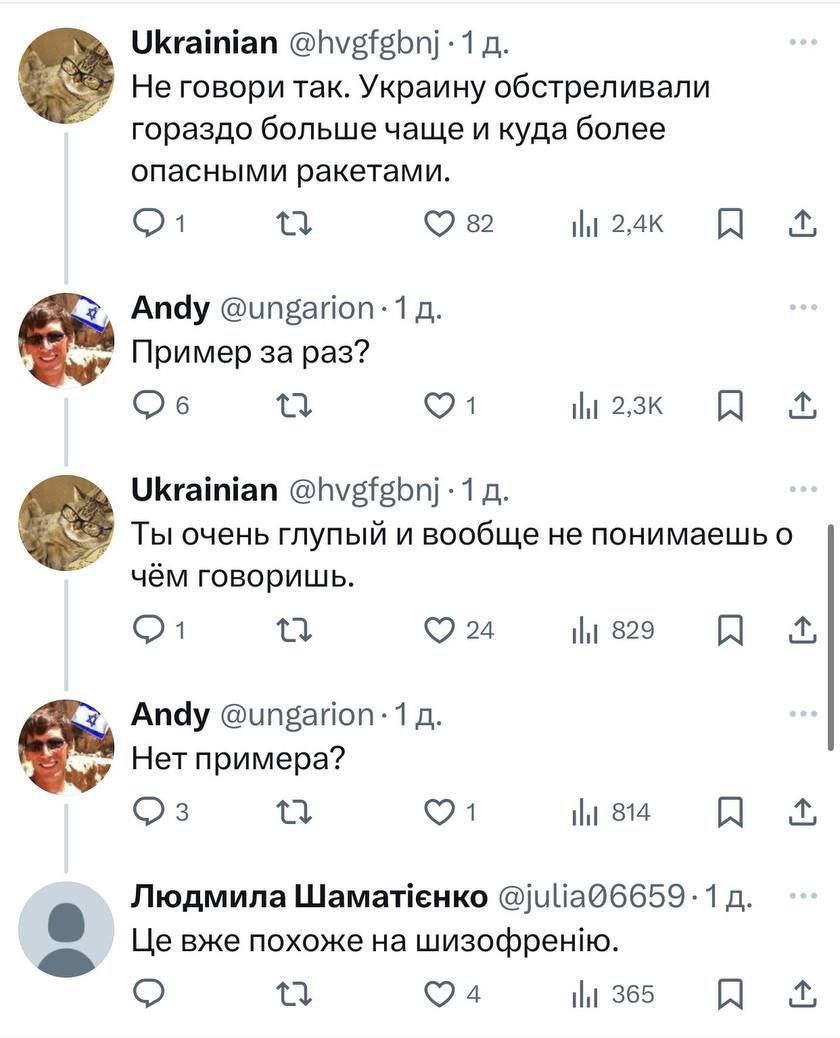The height and width of the screenshot is (1038, 840).
Task: Open more options on Andy's "Пример за раз?" tweet
Action: 802,307
